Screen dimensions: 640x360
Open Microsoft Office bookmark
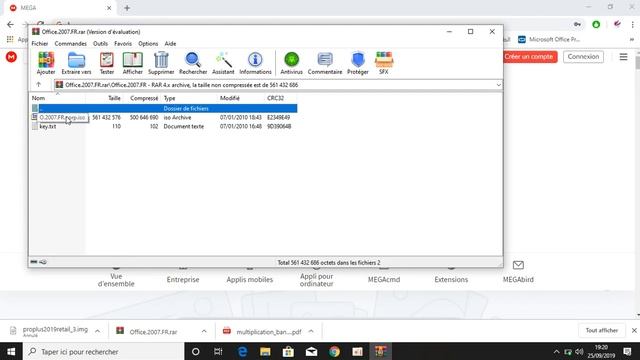[x=549, y=40]
